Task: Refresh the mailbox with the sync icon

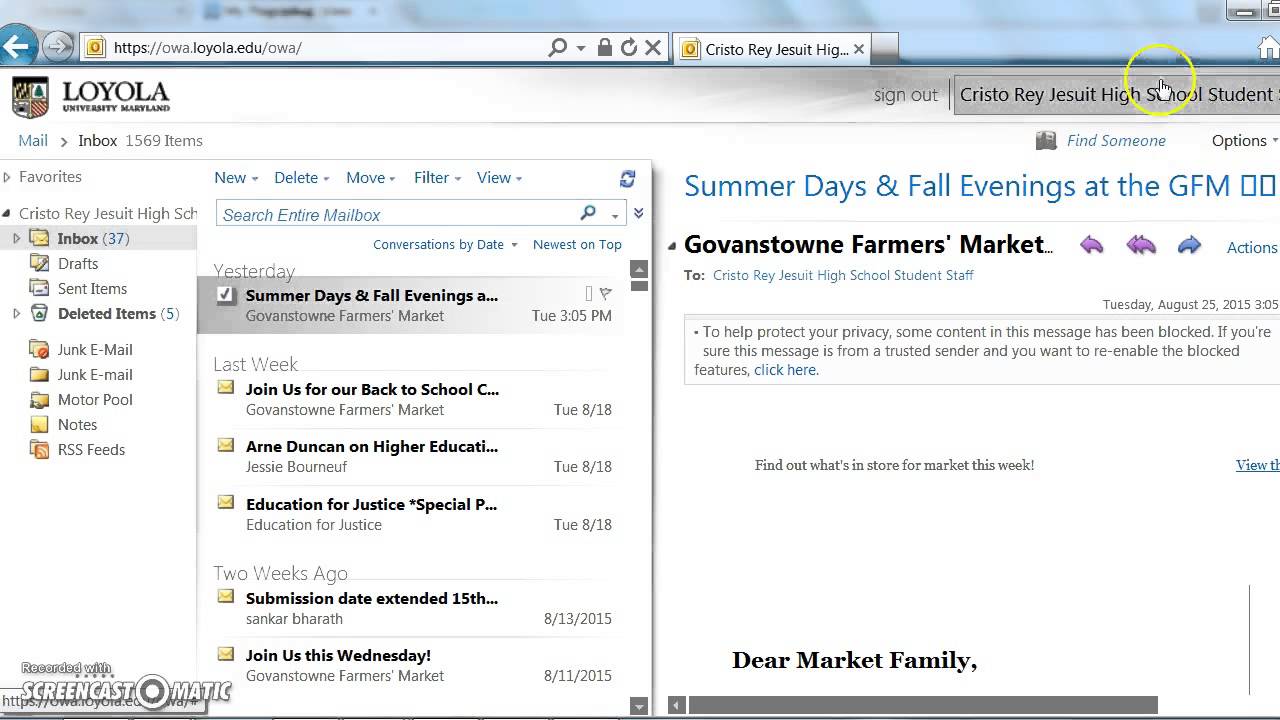Action: [x=627, y=179]
